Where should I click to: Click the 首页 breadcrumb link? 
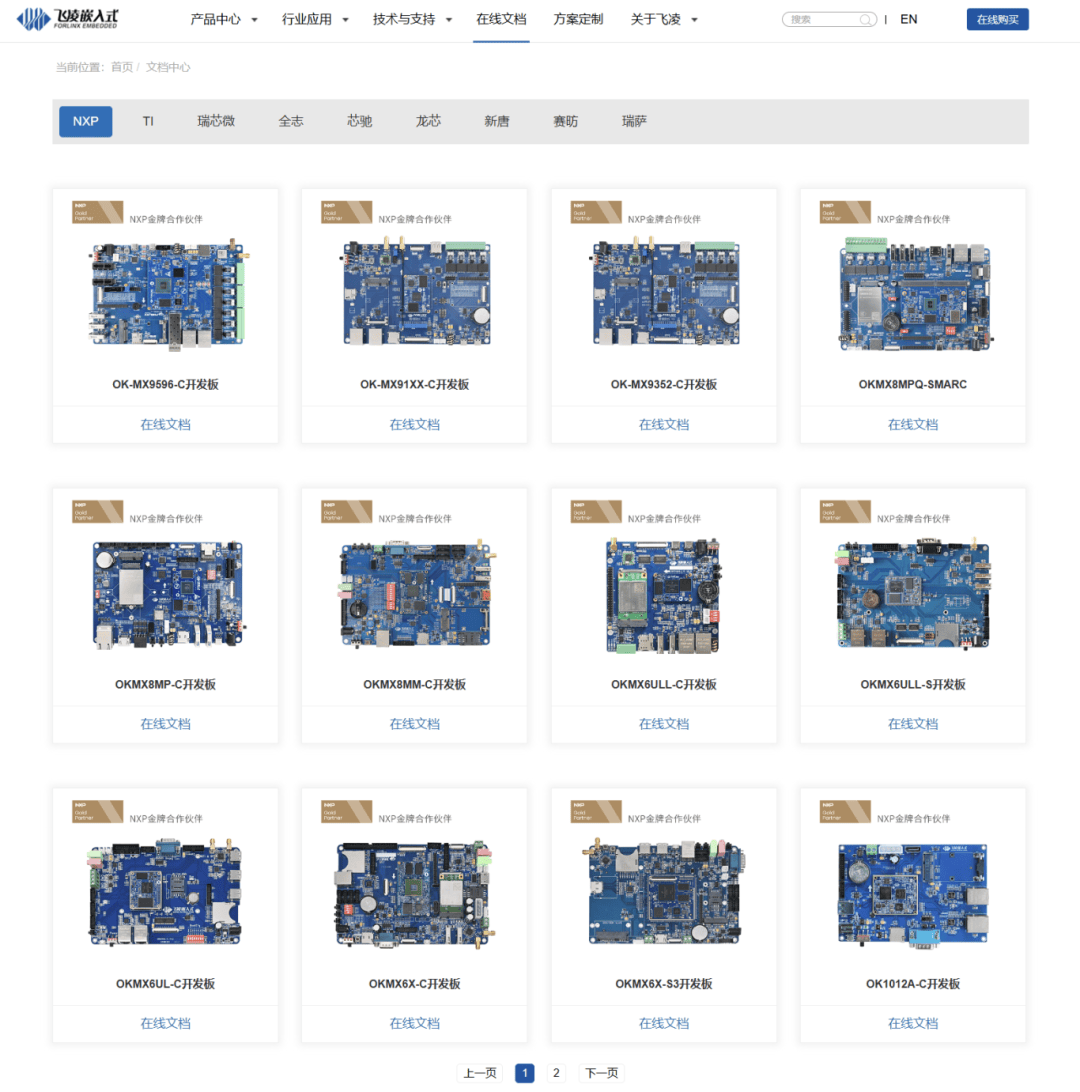point(122,67)
